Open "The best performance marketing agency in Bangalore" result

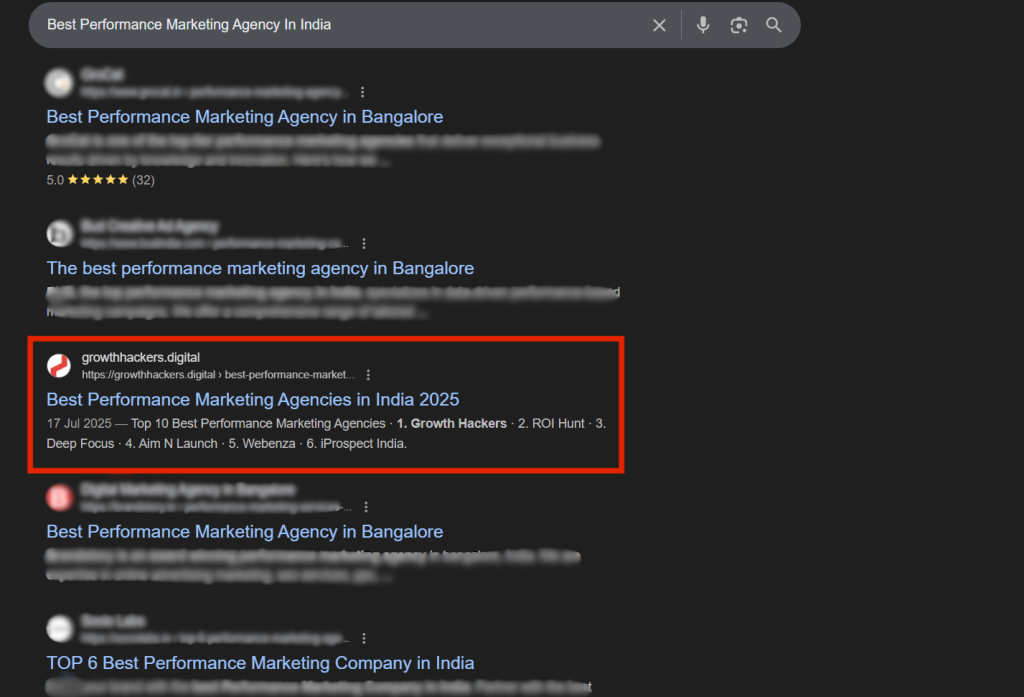(260, 268)
